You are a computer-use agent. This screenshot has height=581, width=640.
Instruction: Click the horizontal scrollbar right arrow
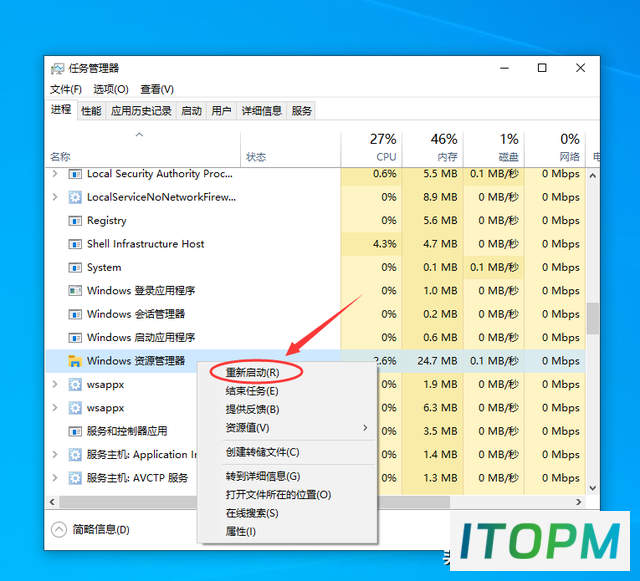[x=579, y=502]
